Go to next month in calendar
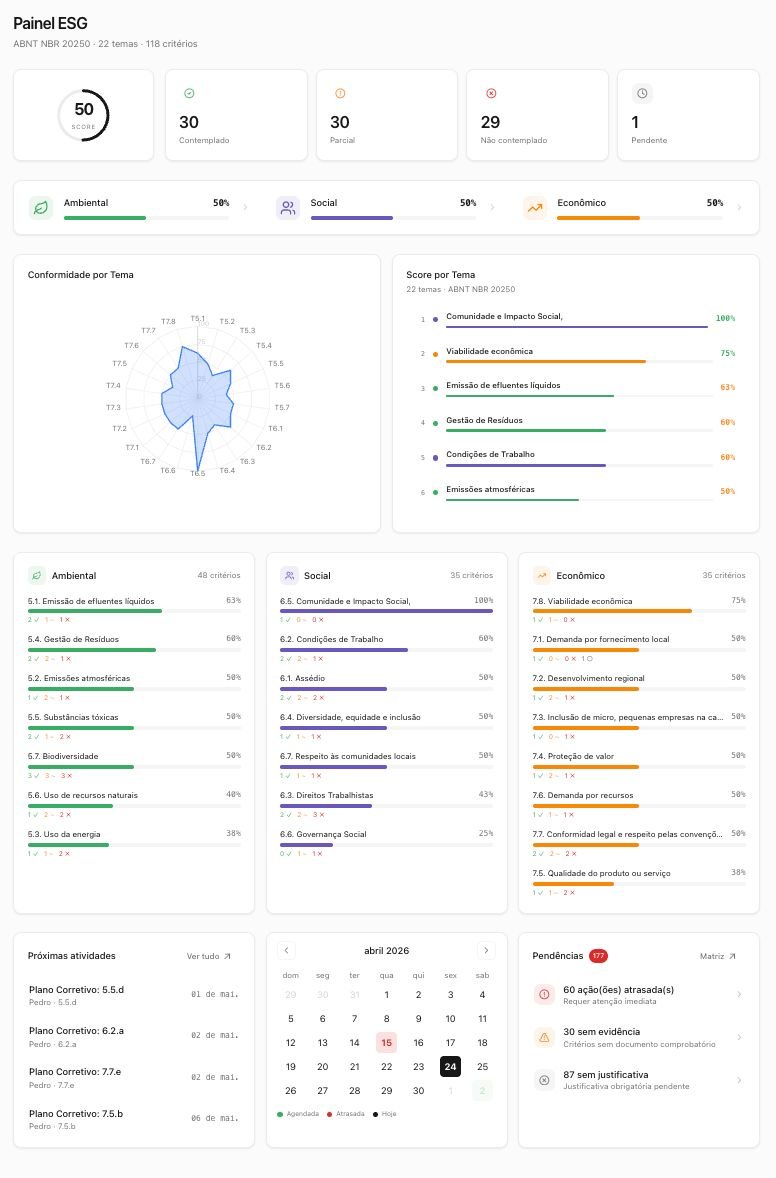Image resolution: width=776 pixels, height=1178 pixels. (486, 950)
